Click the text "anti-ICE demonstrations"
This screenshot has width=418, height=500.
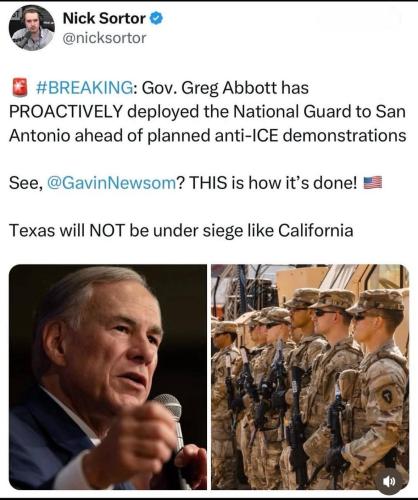pyautogui.click(x=310, y=135)
